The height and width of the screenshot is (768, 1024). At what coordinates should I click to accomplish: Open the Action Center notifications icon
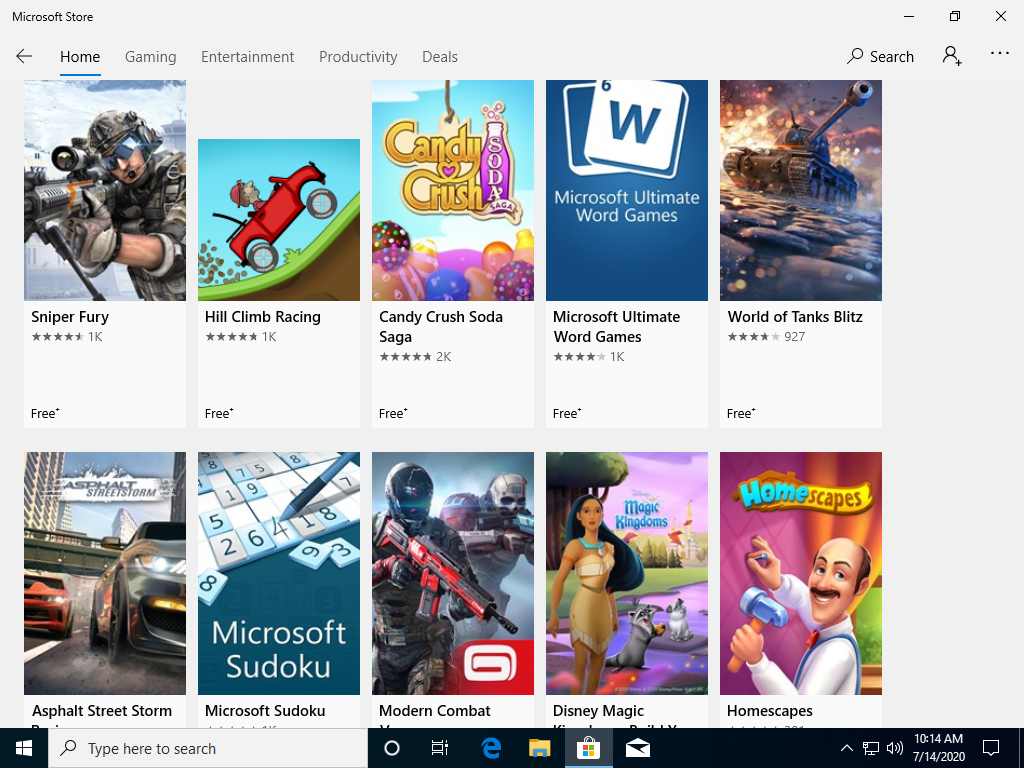click(991, 748)
